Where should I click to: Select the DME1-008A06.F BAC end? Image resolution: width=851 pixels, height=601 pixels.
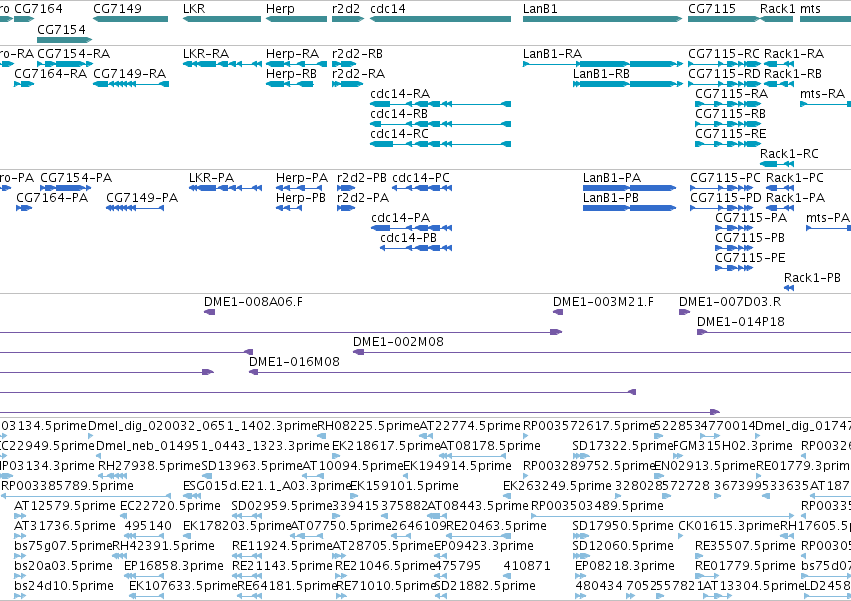click(209, 312)
